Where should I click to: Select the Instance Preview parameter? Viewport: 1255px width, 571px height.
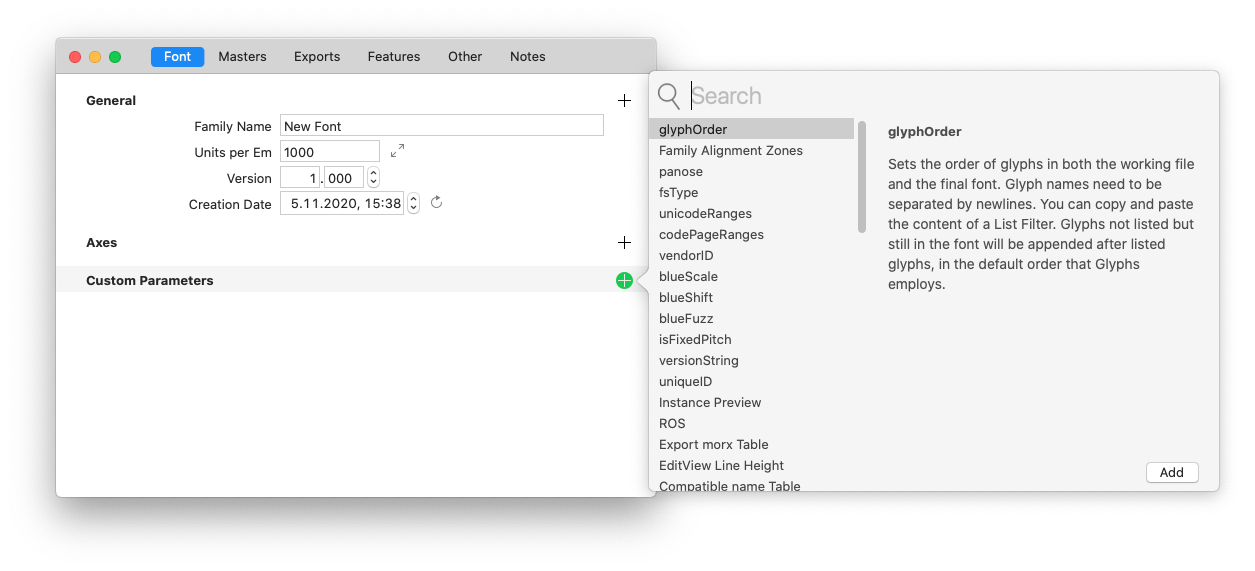coord(752,402)
